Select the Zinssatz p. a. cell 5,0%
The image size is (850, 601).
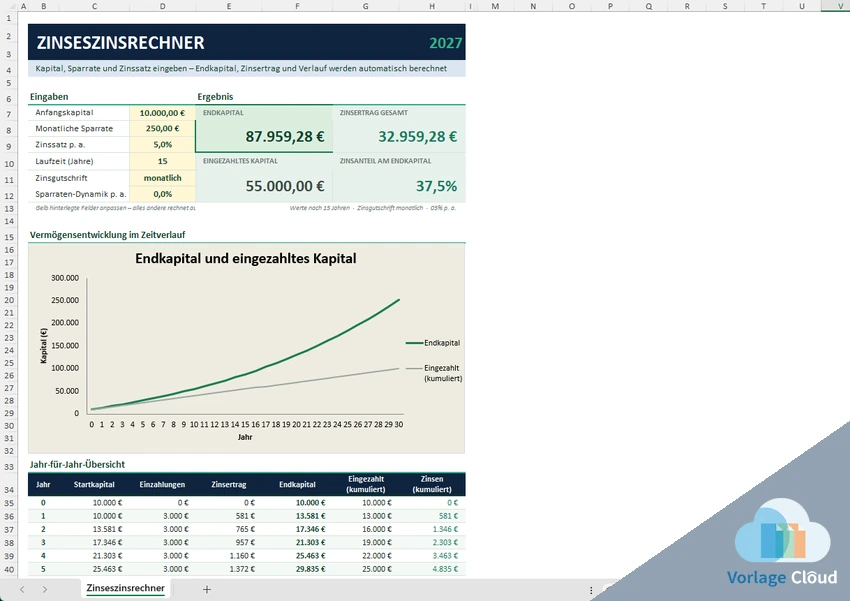coord(162,145)
